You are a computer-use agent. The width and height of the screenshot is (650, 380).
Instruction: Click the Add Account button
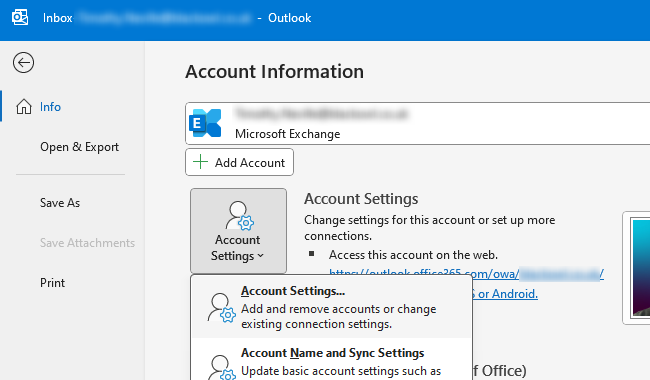pos(240,162)
